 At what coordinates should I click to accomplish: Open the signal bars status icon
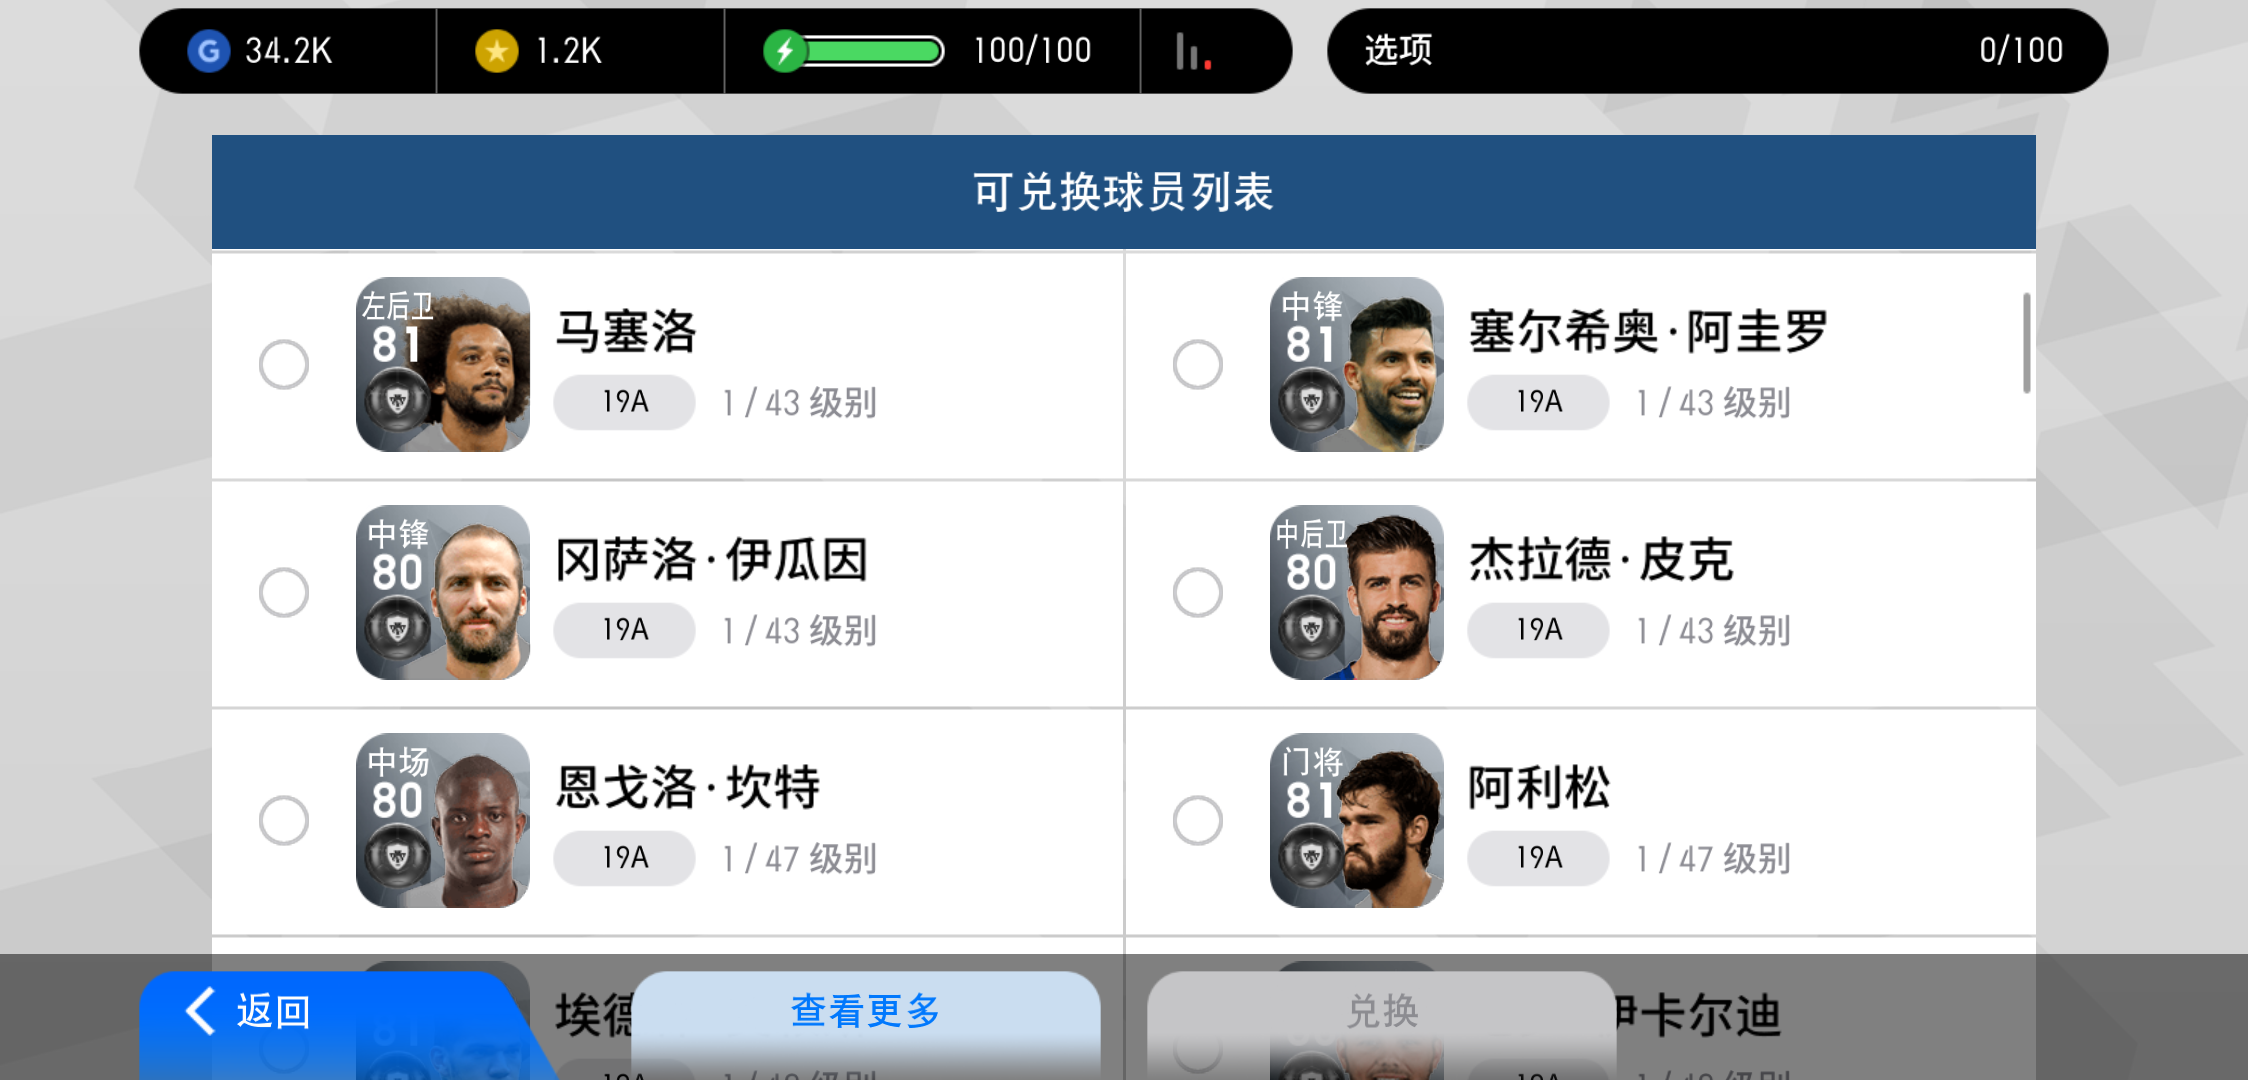[1193, 51]
